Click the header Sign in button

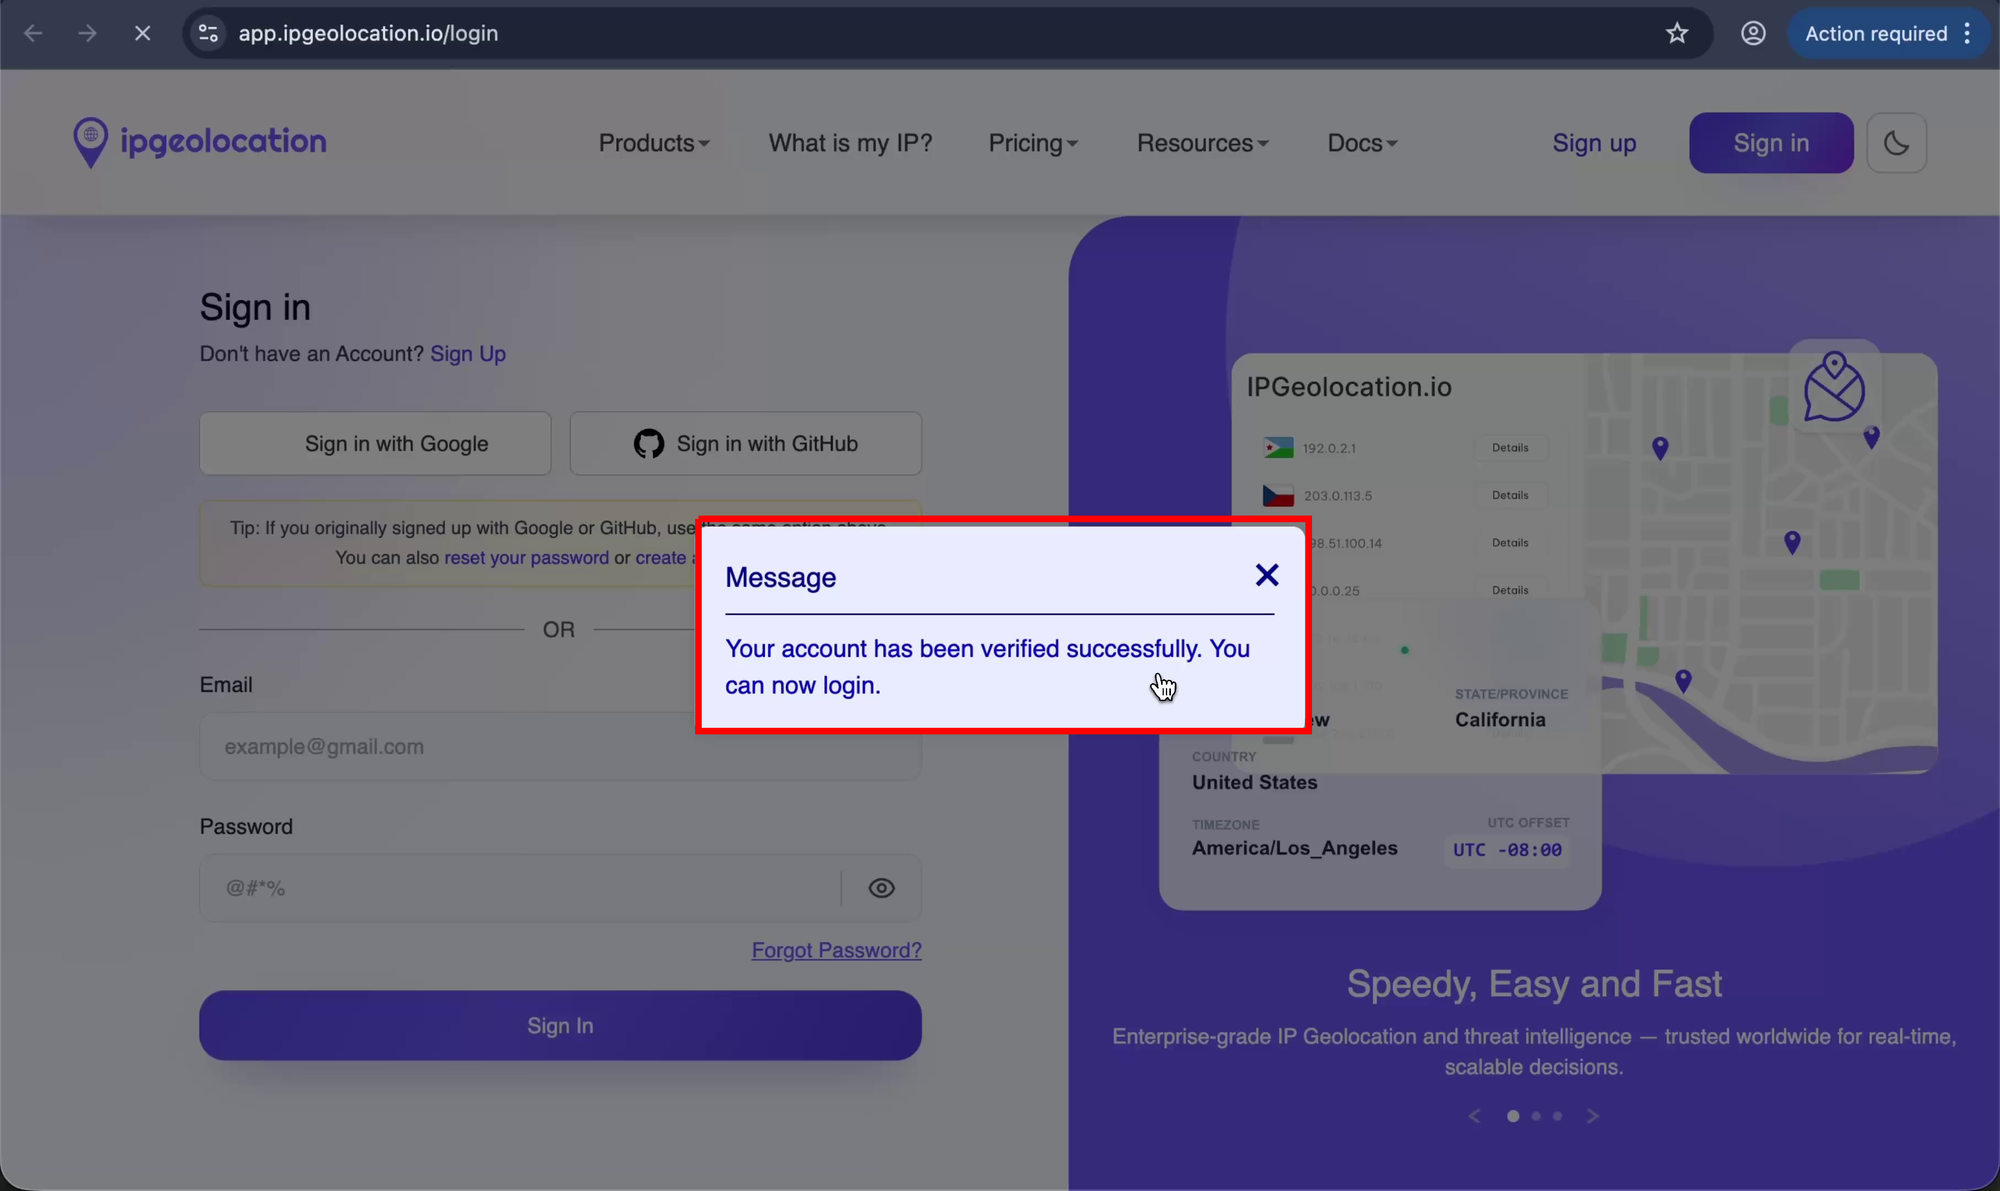click(1771, 143)
